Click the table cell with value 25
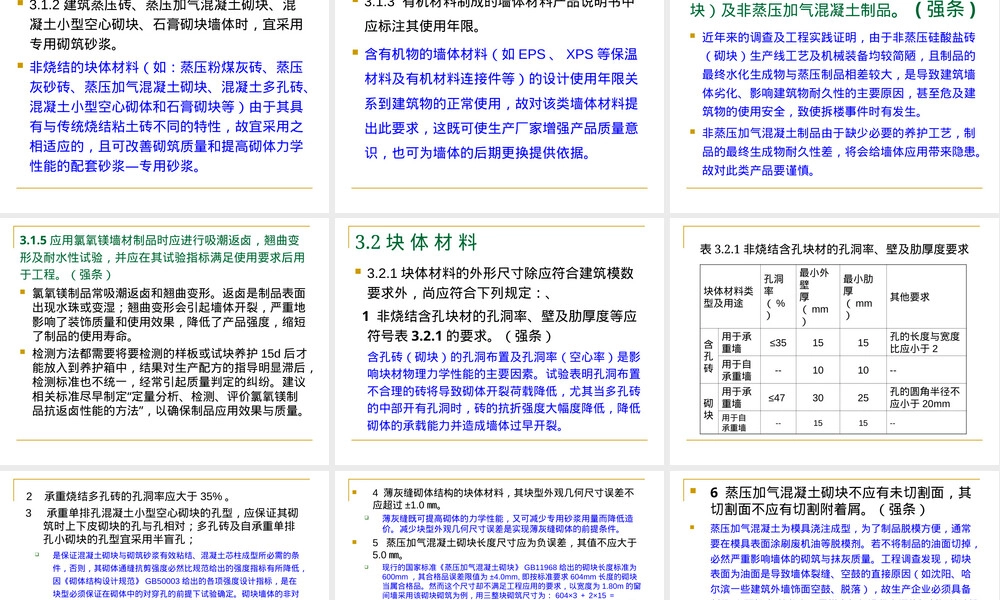This screenshot has width=1000, height=600. coord(863,398)
